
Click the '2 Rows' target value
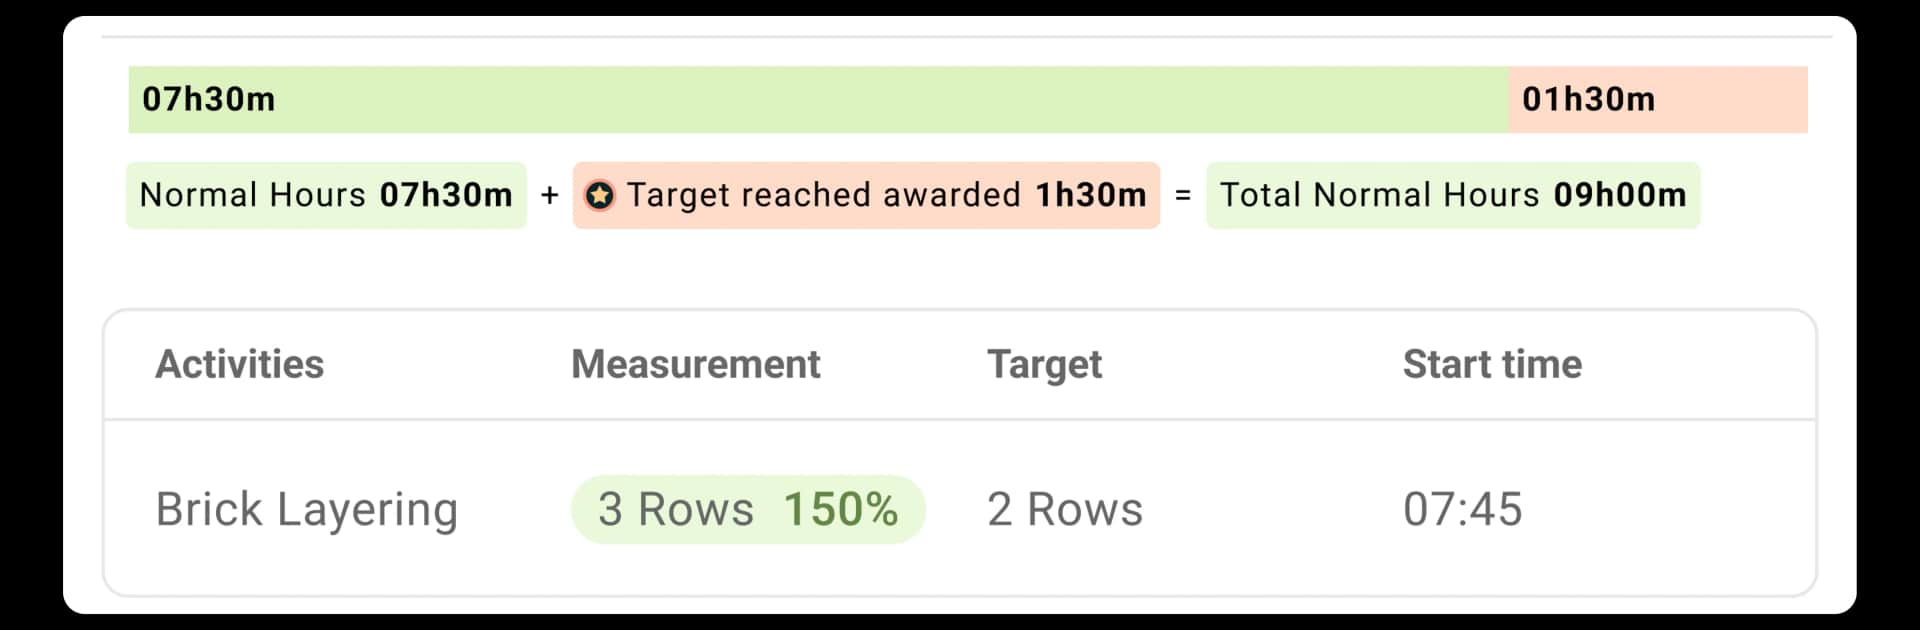[x=1064, y=509]
